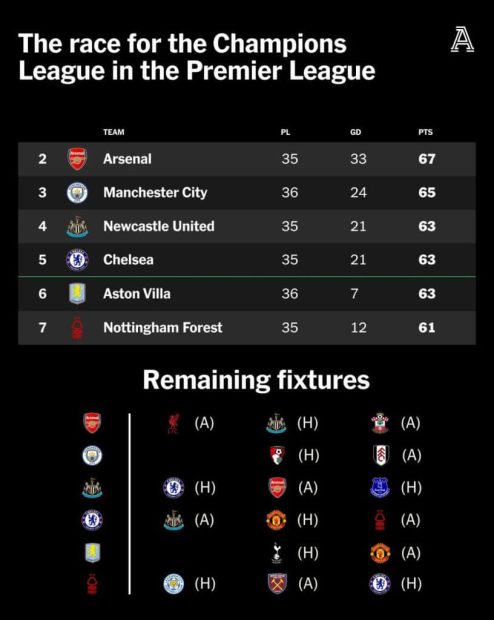Click The Athletic logo in top corner

pyautogui.click(x=462, y=39)
